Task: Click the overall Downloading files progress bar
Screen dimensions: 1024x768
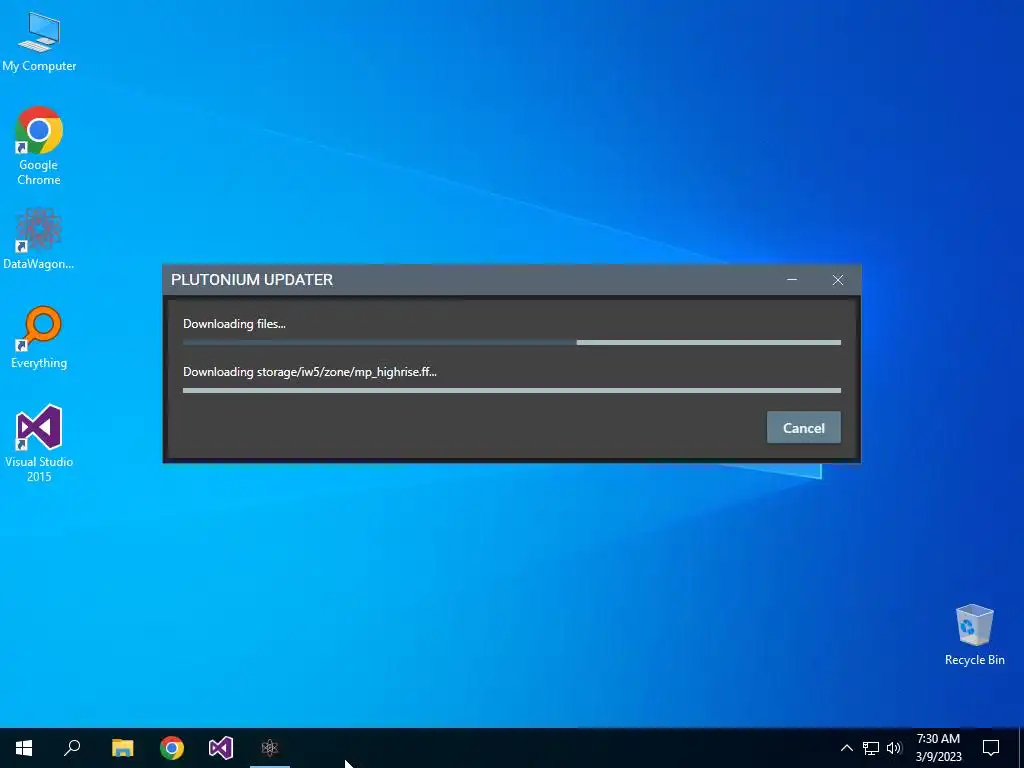Action: (512, 342)
